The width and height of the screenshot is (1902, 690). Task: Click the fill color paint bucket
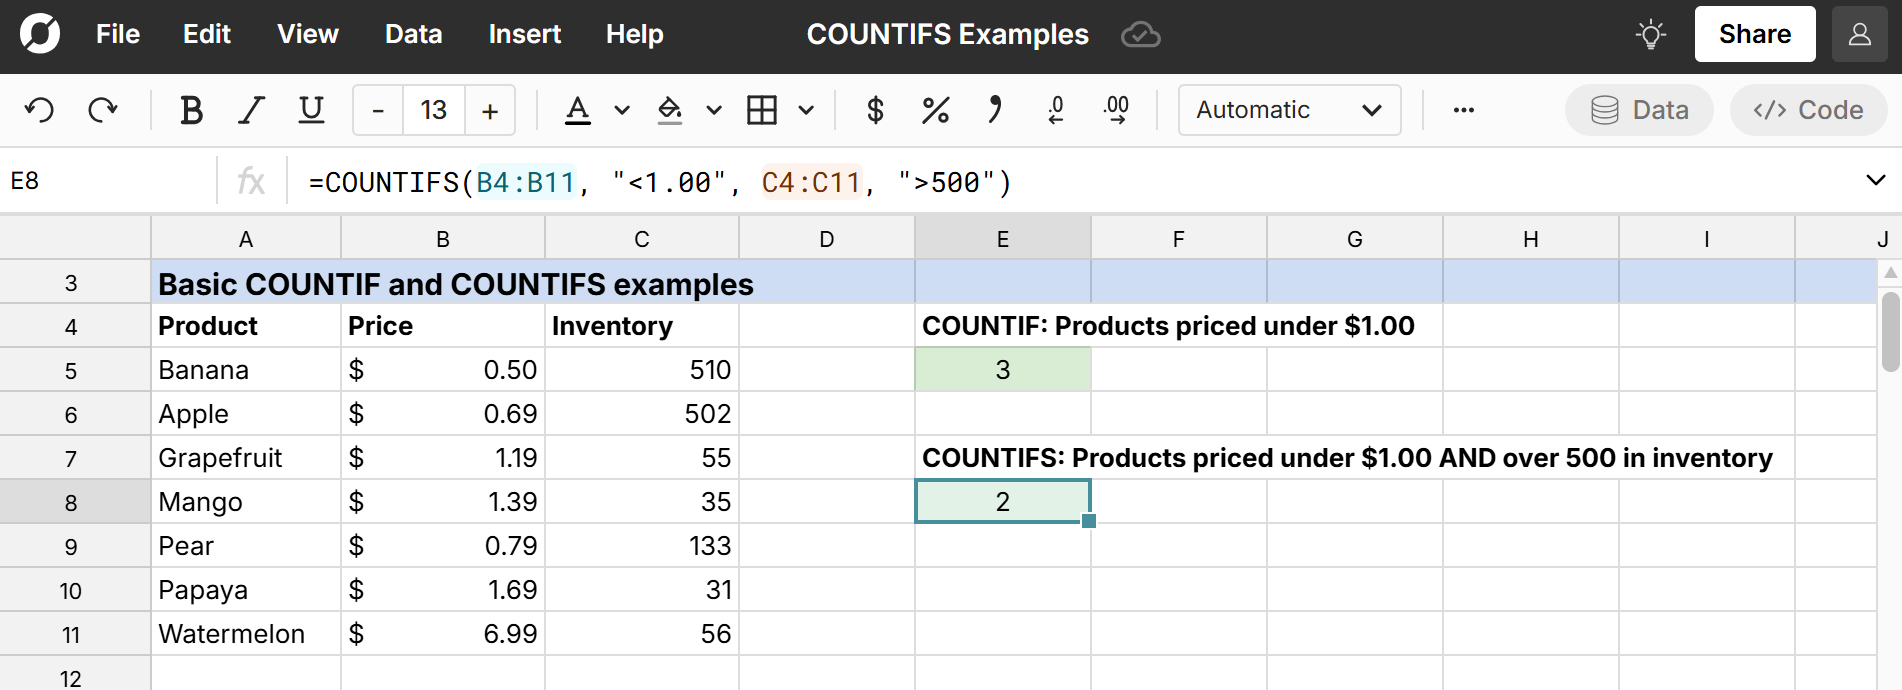point(669,110)
